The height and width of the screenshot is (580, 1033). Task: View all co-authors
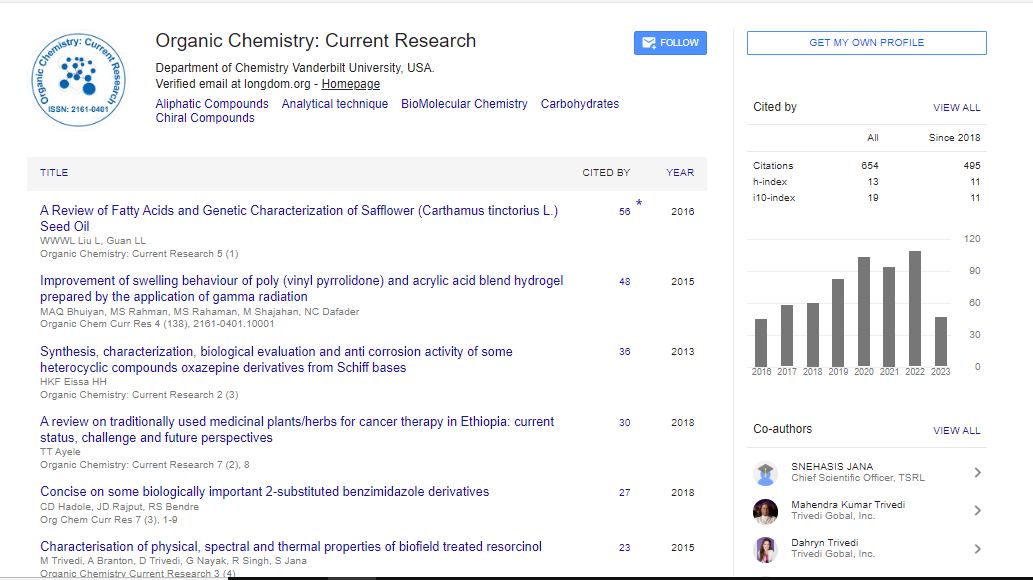(956, 431)
